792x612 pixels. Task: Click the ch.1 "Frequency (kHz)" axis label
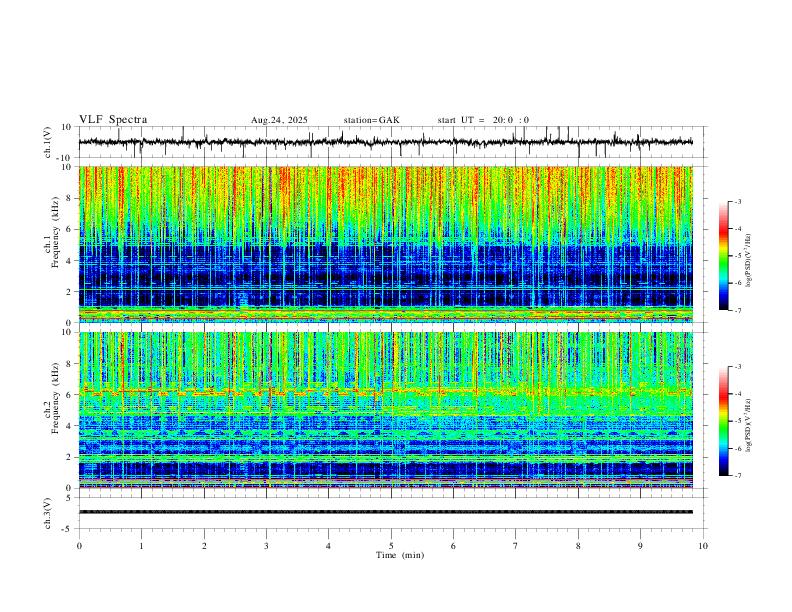click(55, 234)
